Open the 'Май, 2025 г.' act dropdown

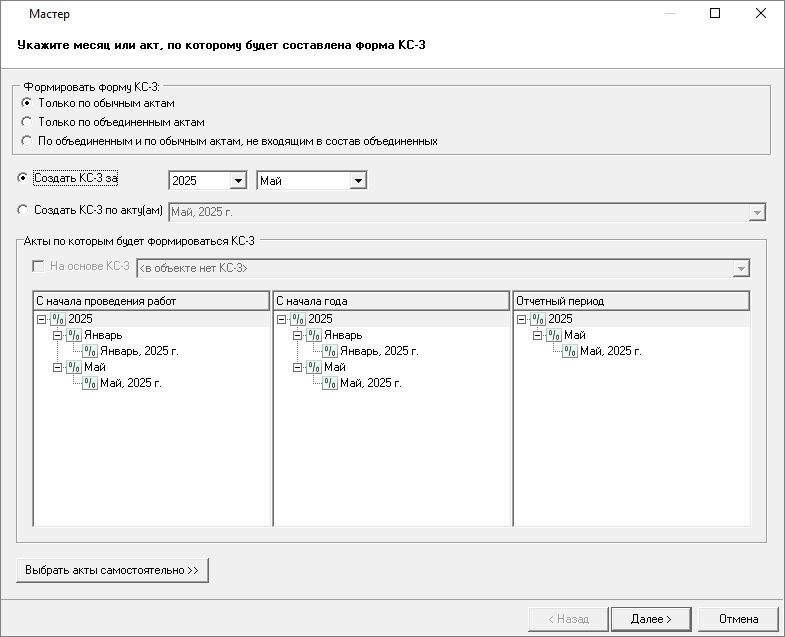coord(757,212)
